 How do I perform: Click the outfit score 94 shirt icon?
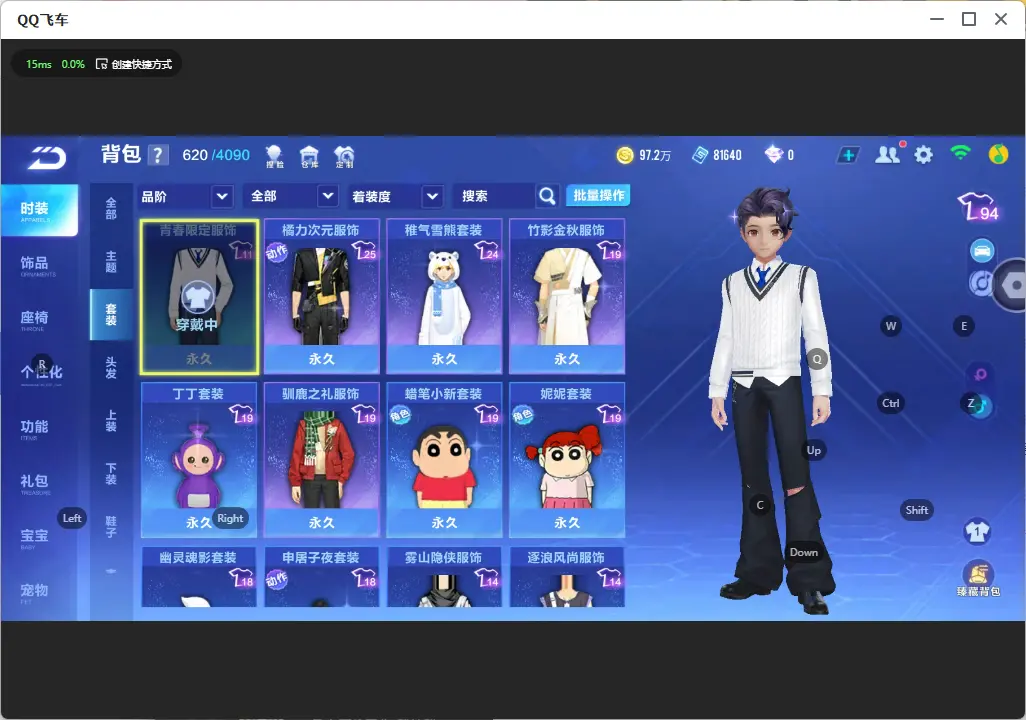coord(978,207)
